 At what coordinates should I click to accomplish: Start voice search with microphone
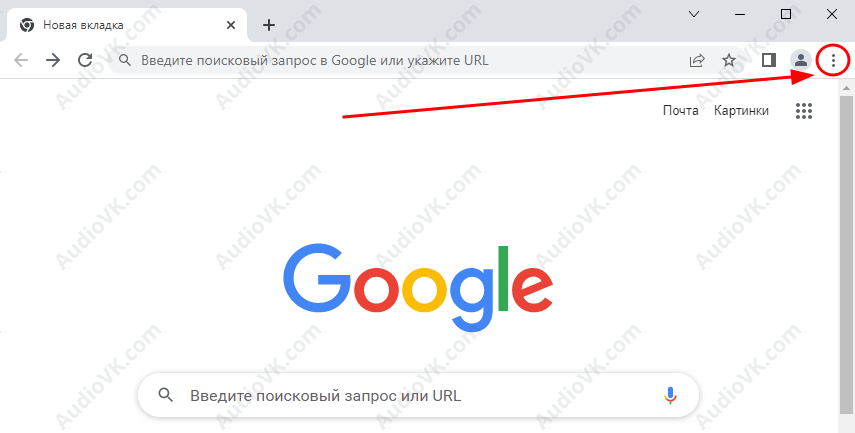pos(670,395)
